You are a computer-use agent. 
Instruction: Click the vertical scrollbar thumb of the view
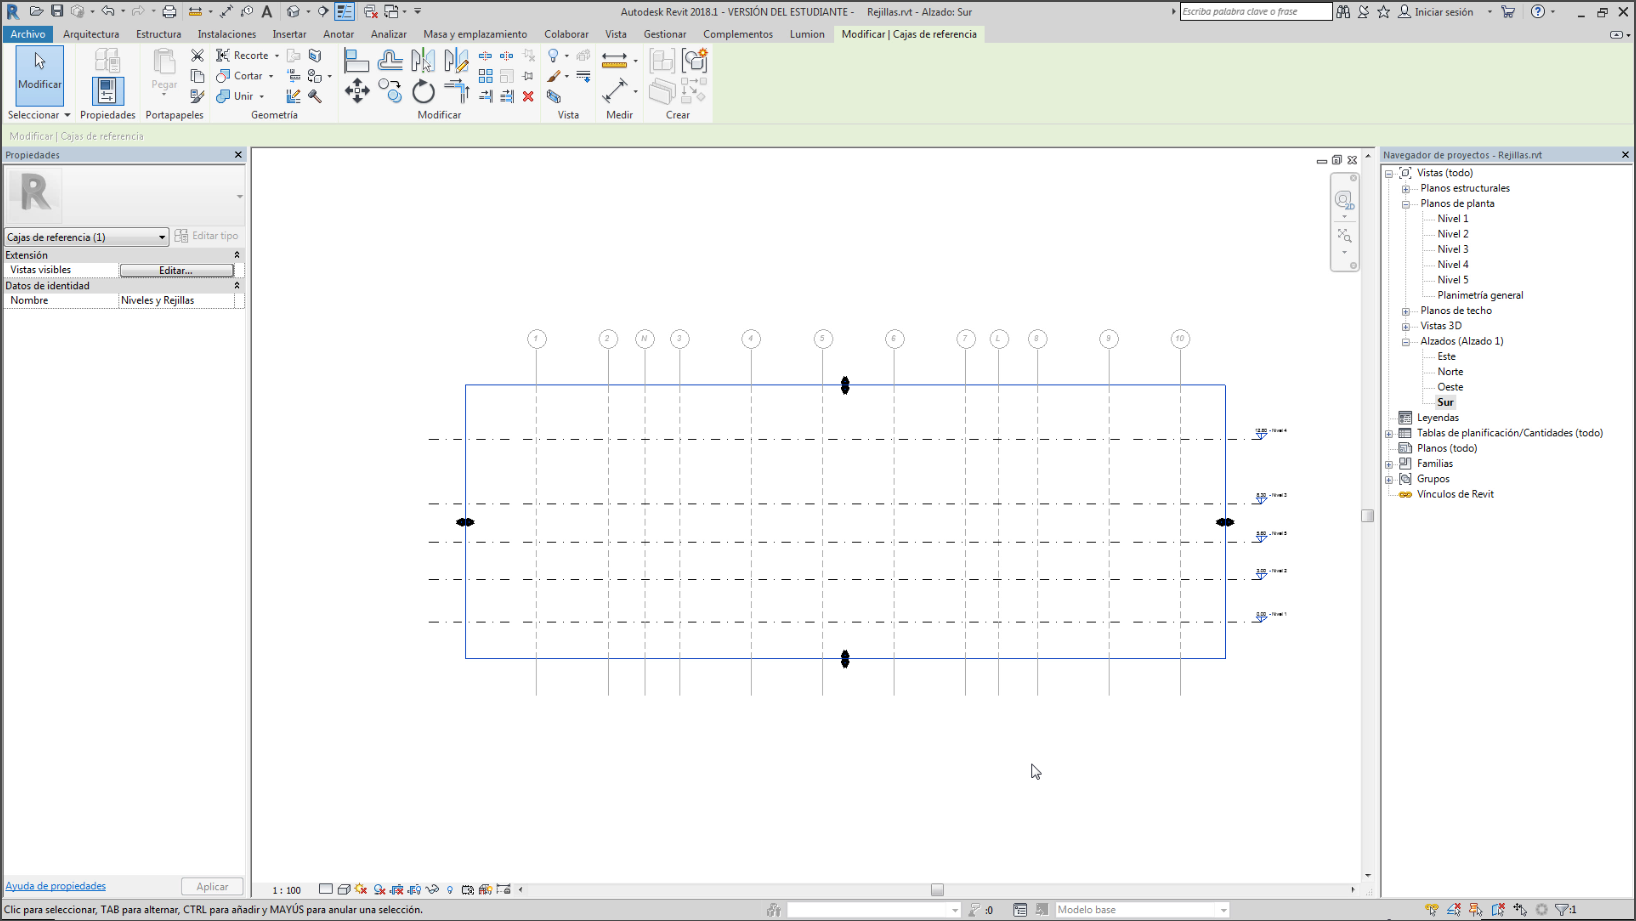coord(1367,516)
